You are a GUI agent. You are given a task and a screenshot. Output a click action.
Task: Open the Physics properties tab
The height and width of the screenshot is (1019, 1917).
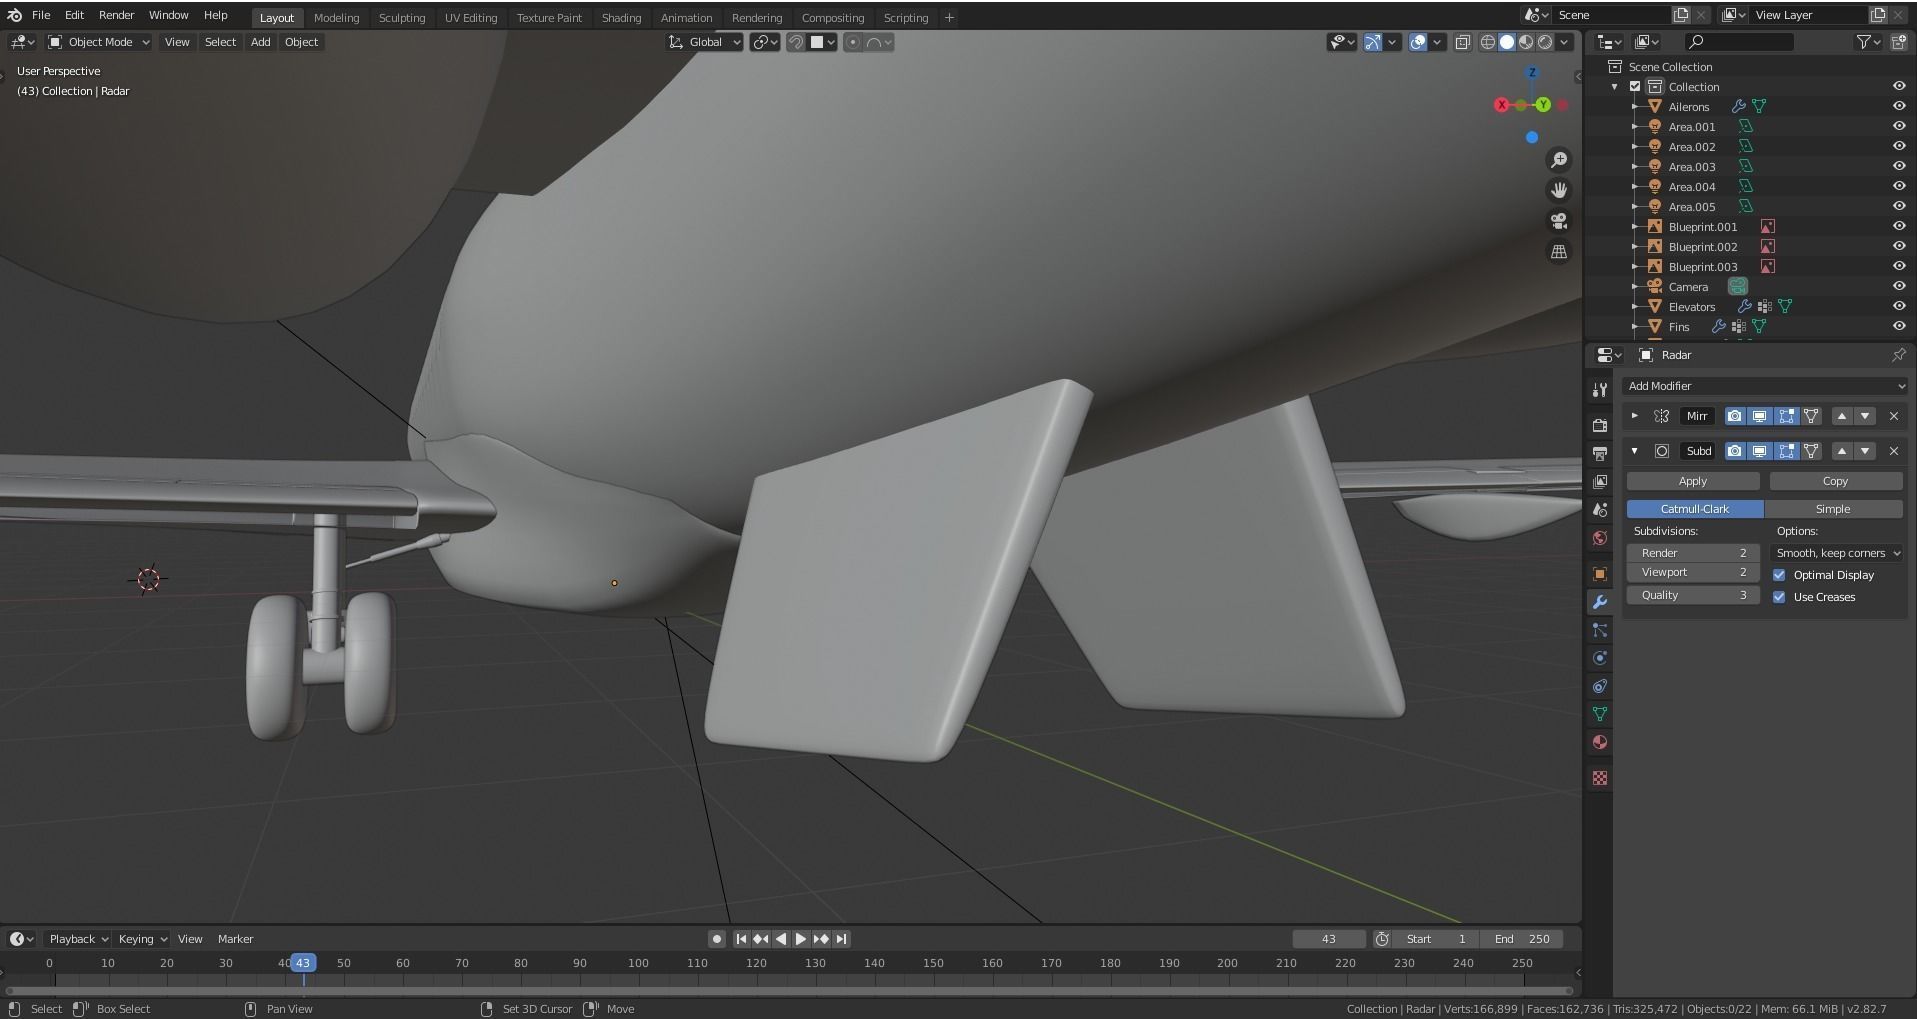tap(1600, 658)
